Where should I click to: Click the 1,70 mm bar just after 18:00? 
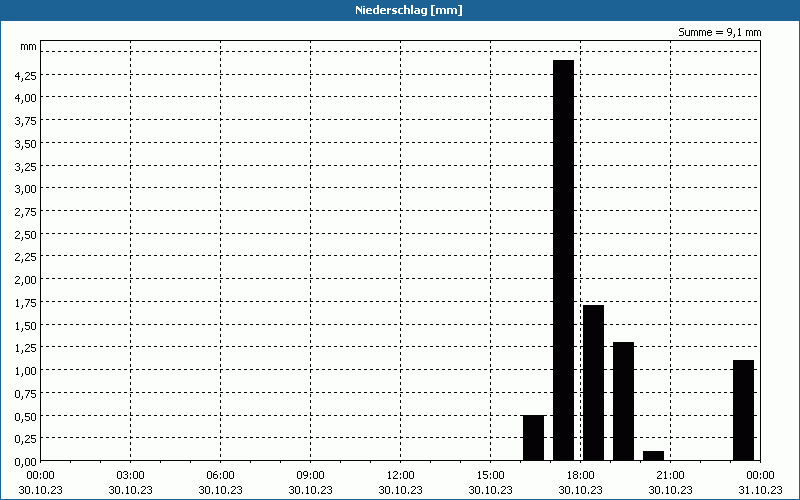point(593,383)
